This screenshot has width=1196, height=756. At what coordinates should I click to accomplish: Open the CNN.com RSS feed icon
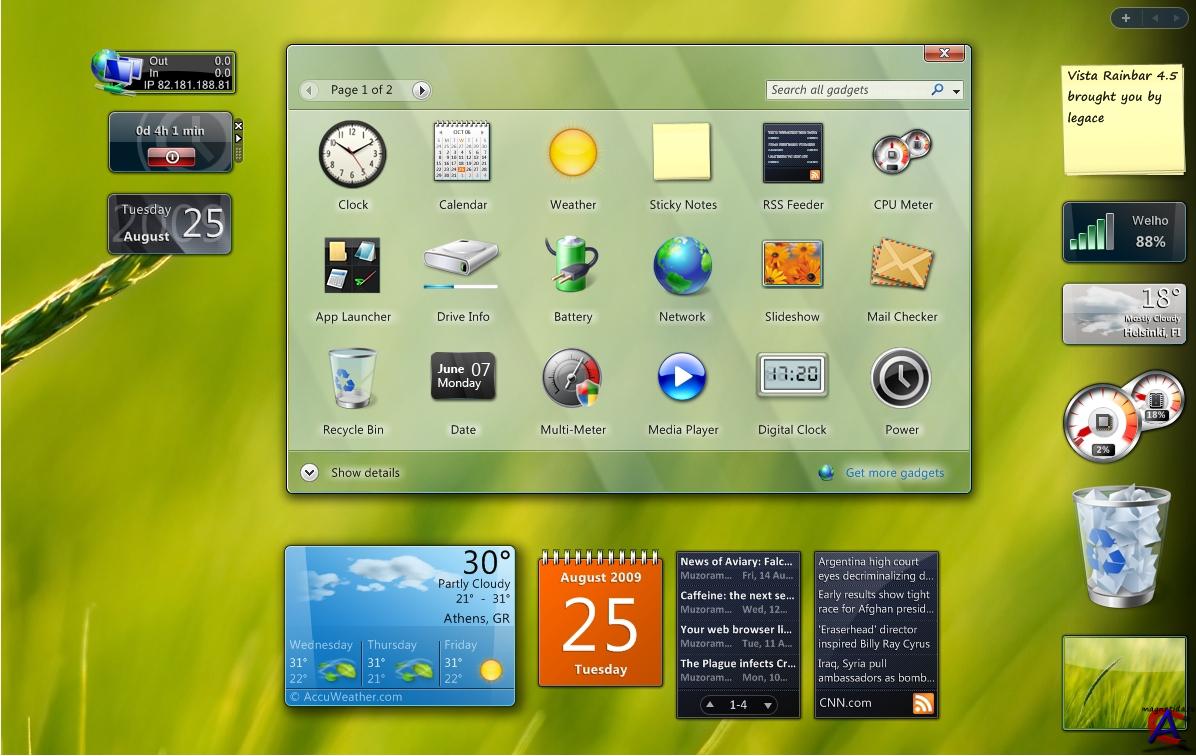923,703
